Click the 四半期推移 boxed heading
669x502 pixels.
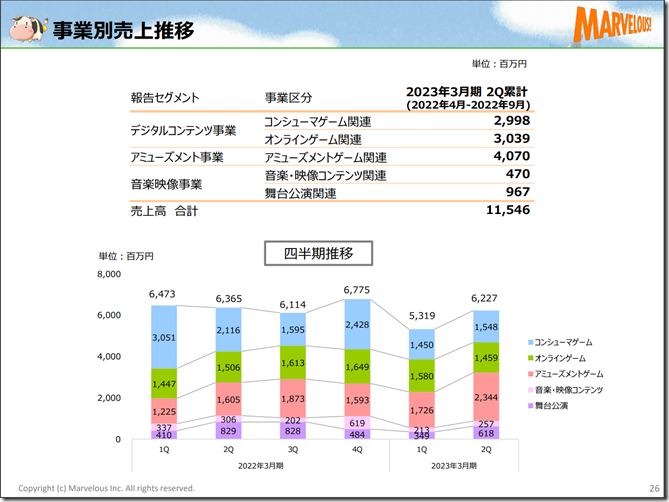(x=318, y=253)
